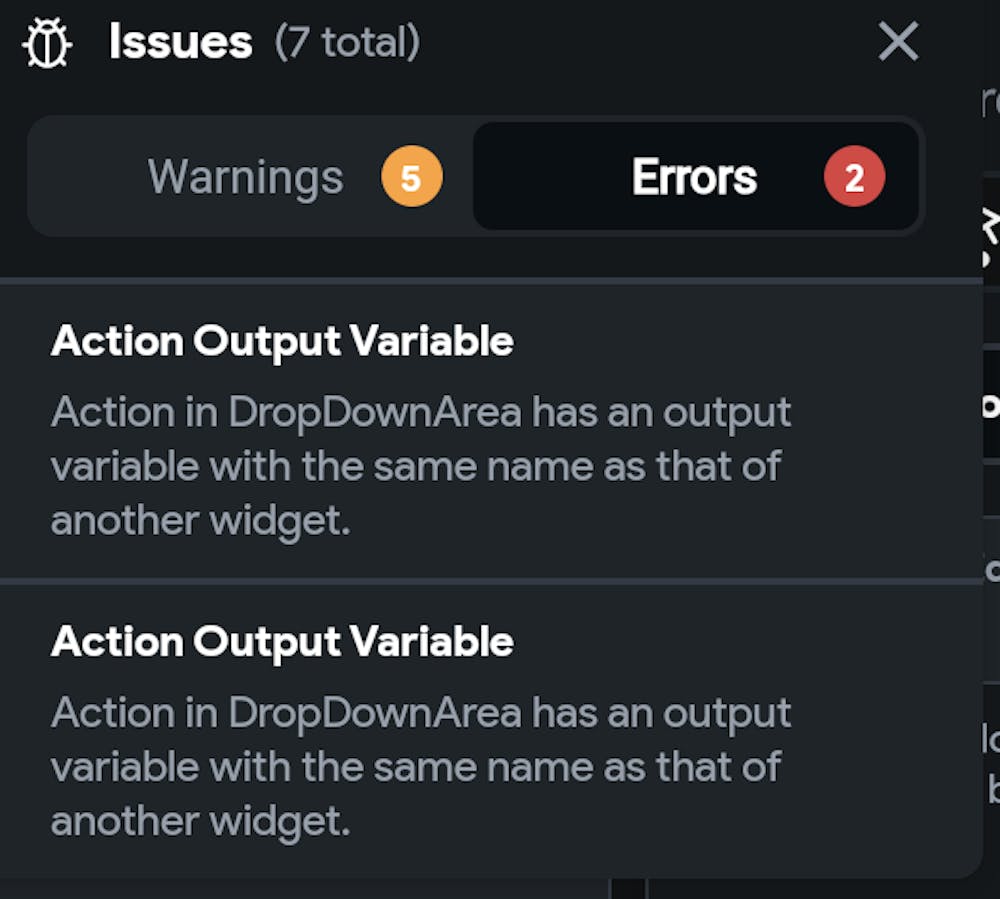This screenshot has height=899, width=1000.
Task: Click the second error's bold heading
Action: (x=283, y=641)
